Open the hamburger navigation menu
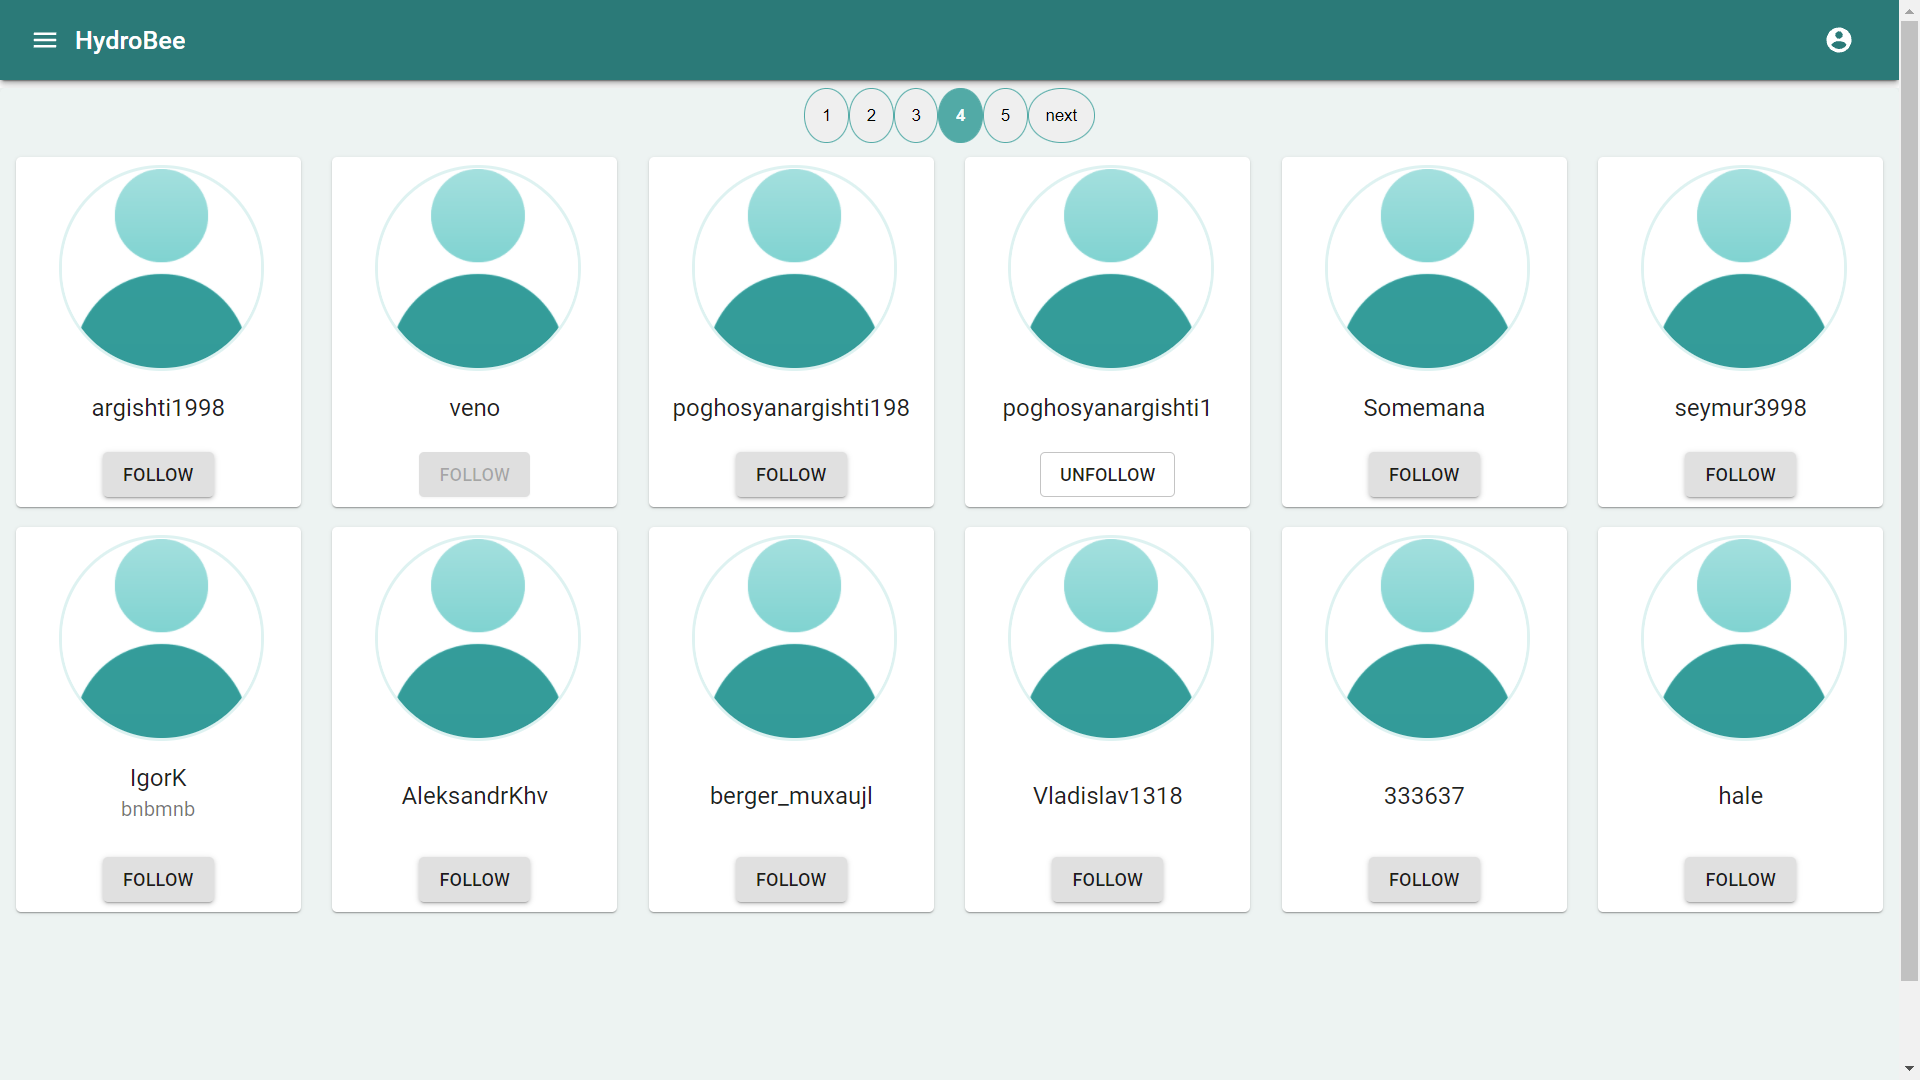Screen dimensions: 1920x1080 (44, 40)
